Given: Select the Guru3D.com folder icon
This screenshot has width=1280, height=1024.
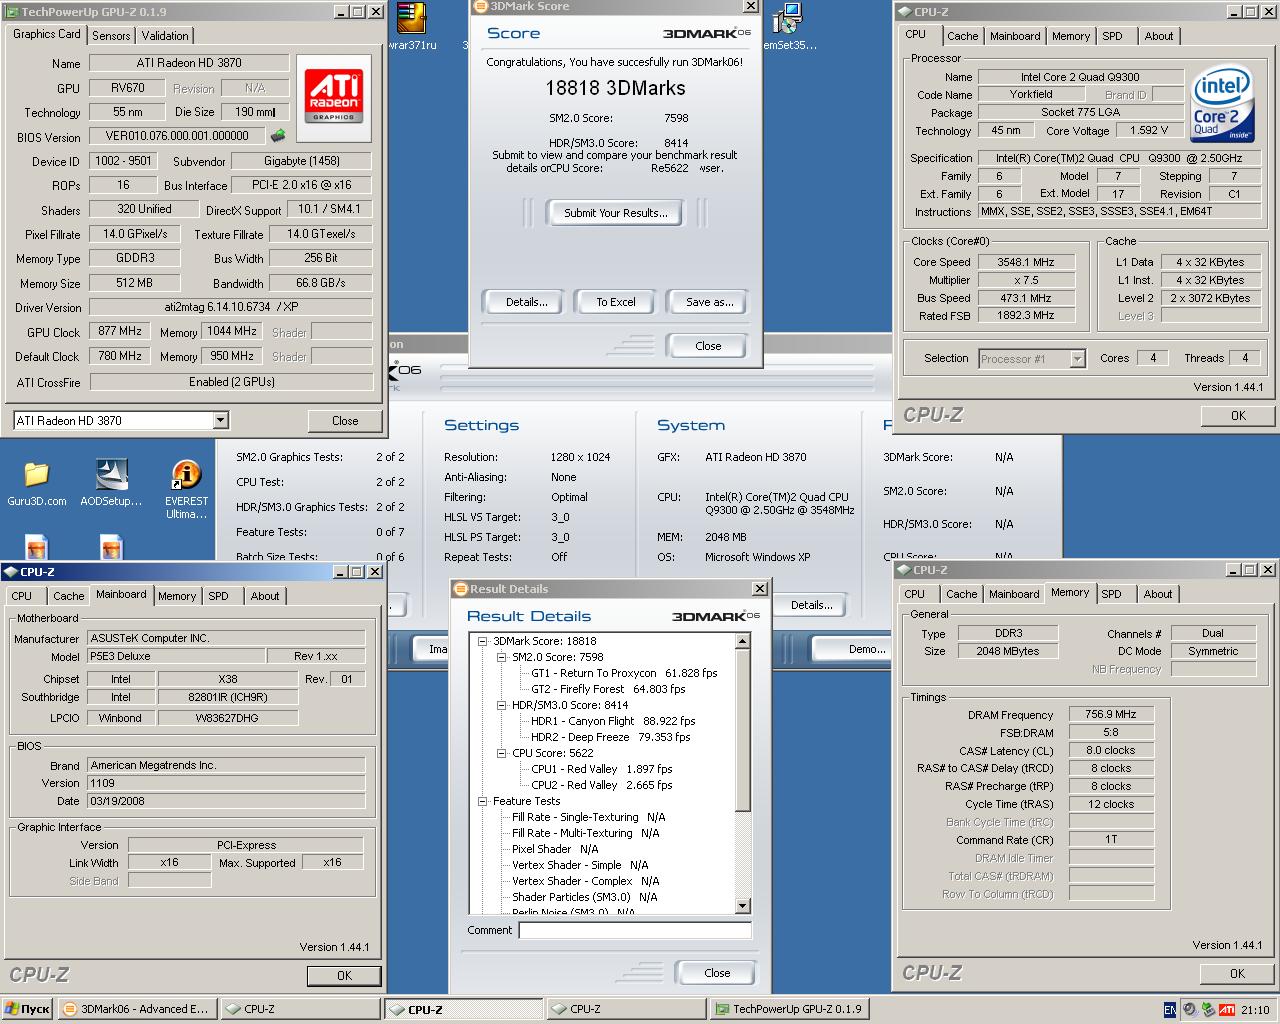Looking at the screenshot, I should pos(36,475).
